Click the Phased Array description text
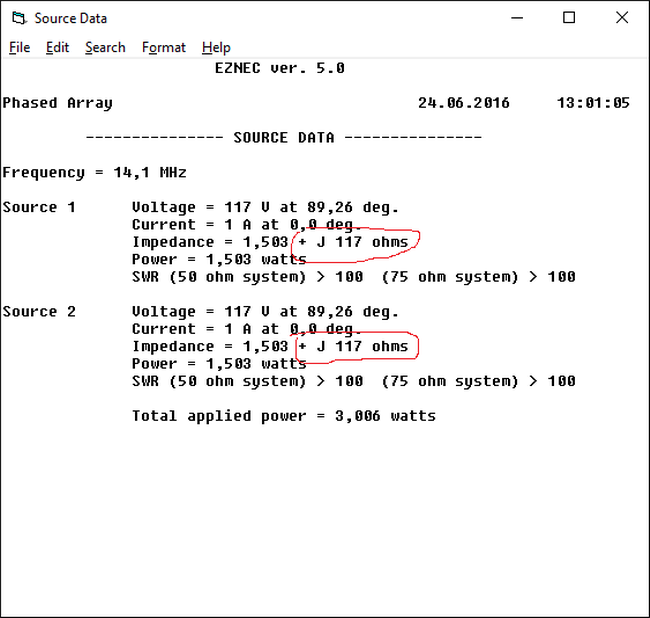650x618 pixels. click(x=57, y=103)
